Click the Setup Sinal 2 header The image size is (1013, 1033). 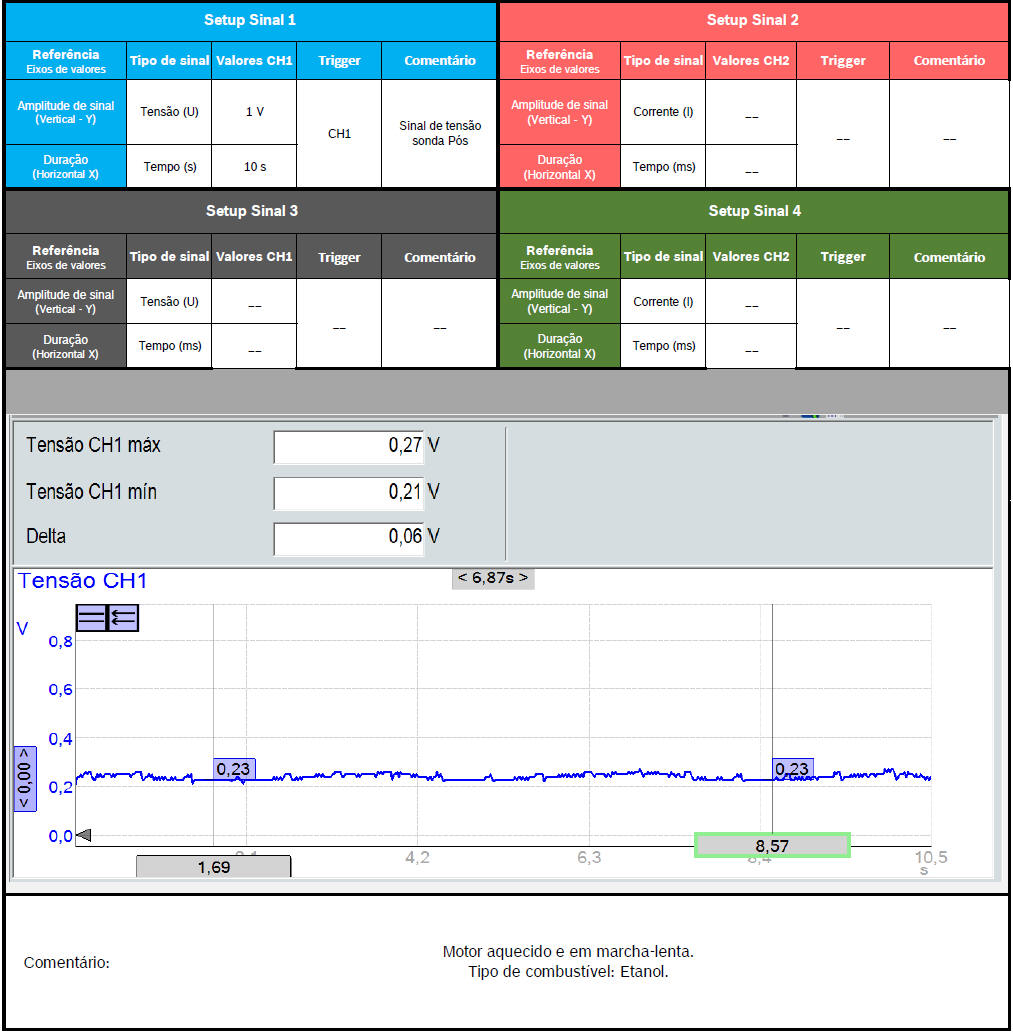click(753, 20)
